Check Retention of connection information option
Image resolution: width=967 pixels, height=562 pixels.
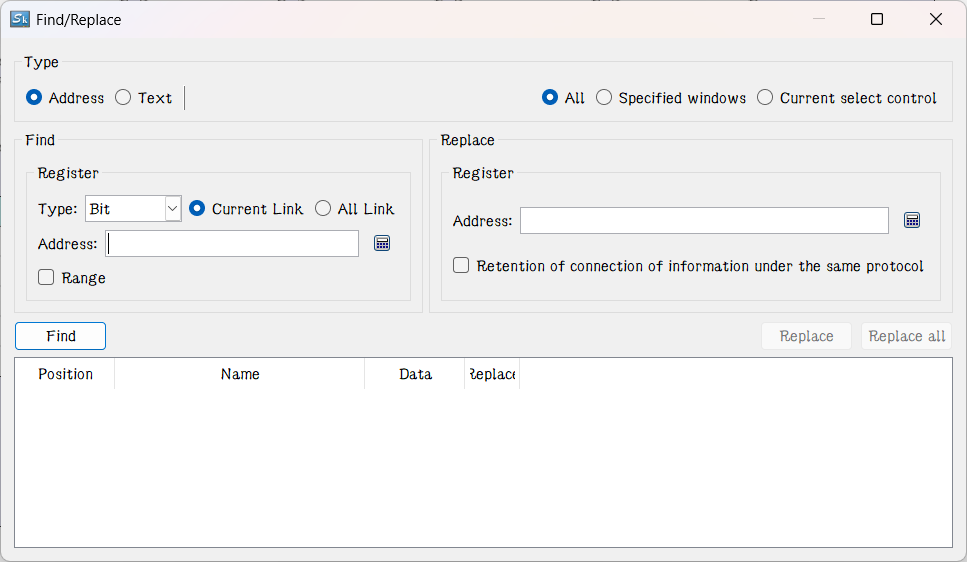[461, 266]
